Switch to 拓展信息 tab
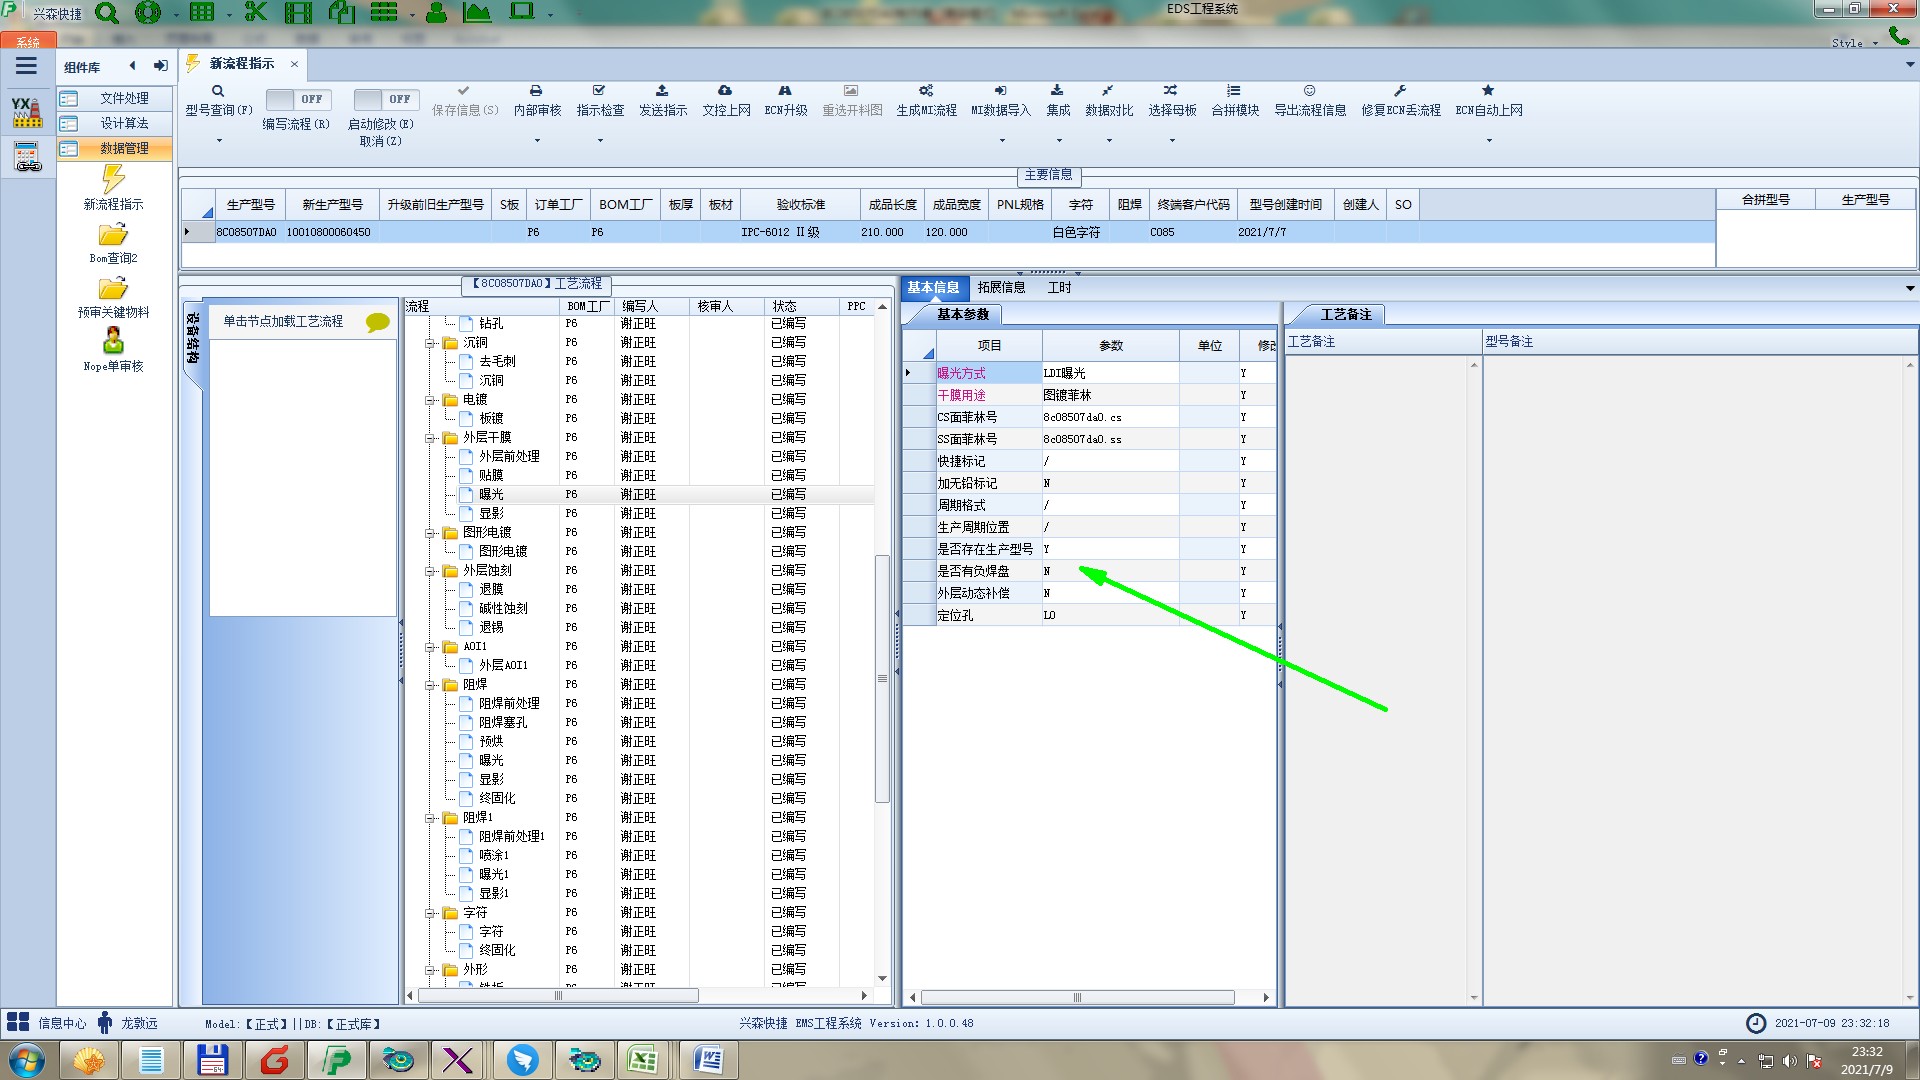Viewport: 1920px width, 1080px height. click(x=1001, y=288)
